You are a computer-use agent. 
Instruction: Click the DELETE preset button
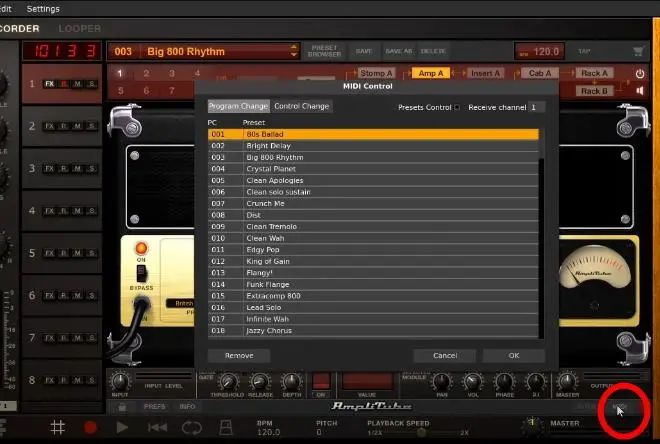click(433, 51)
